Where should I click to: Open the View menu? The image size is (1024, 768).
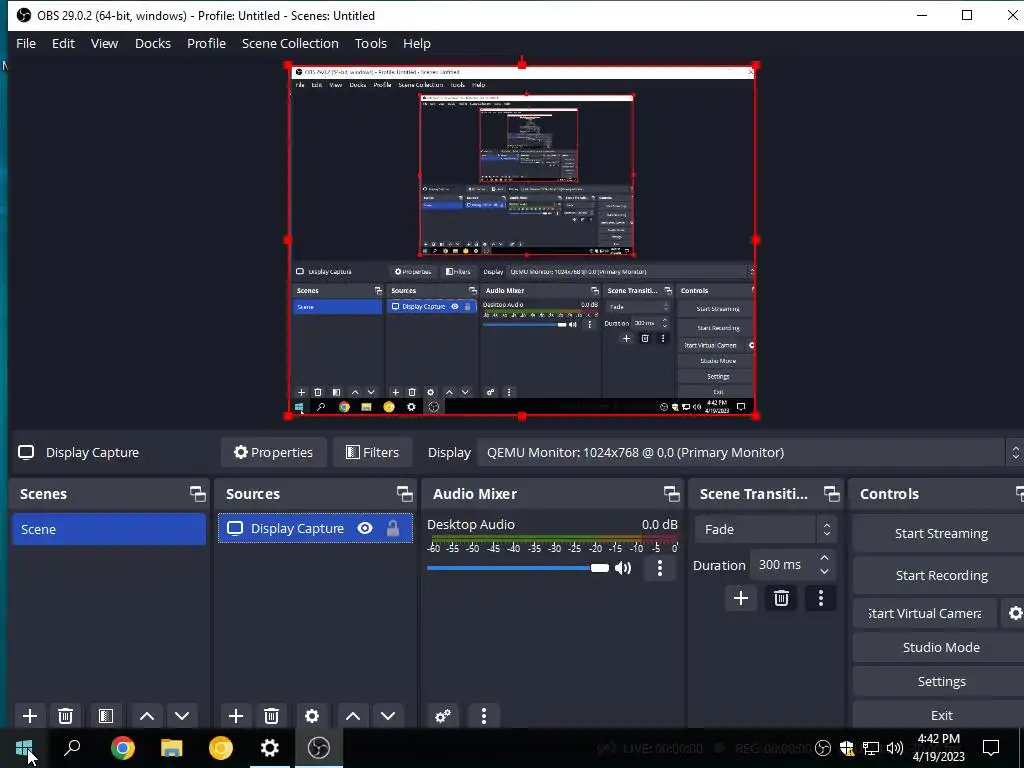pyautogui.click(x=104, y=43)
